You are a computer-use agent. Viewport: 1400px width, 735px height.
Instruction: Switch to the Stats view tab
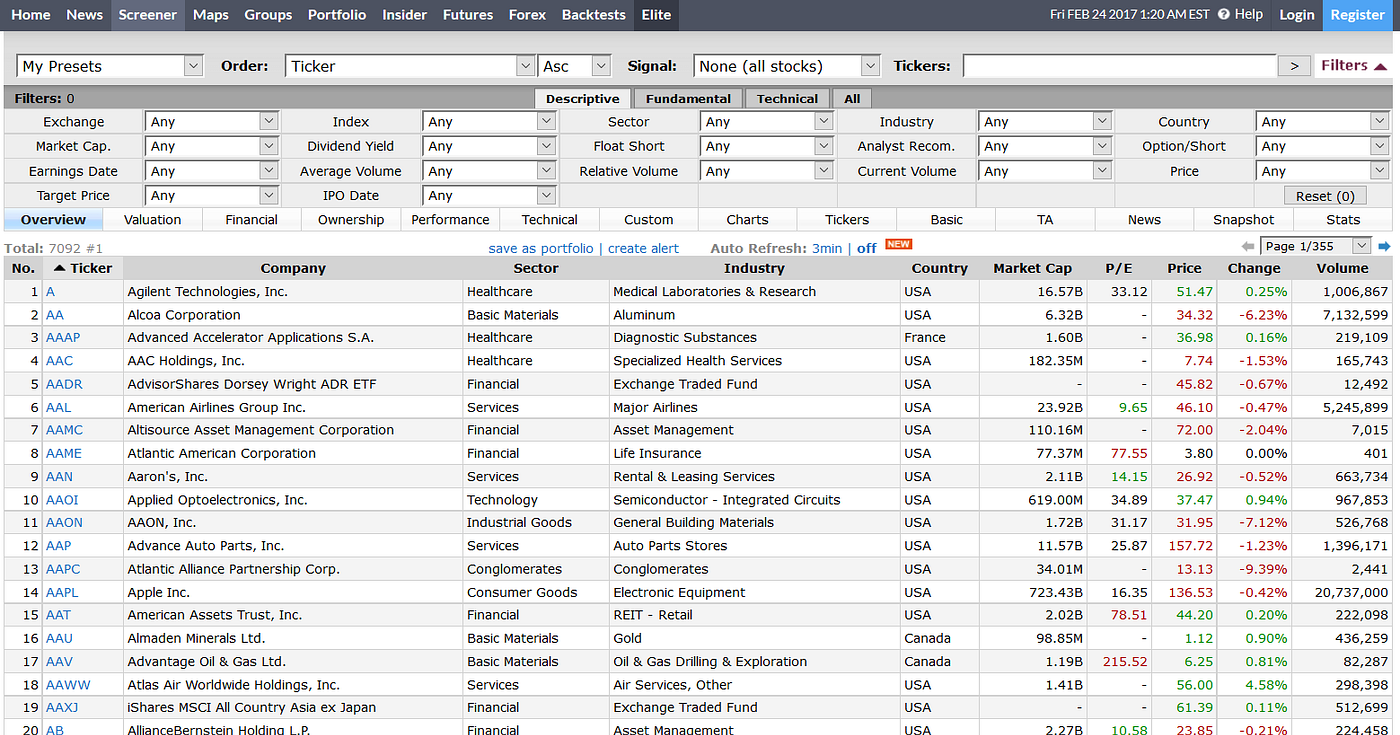pyautogui.click(x=1343, y=219)
